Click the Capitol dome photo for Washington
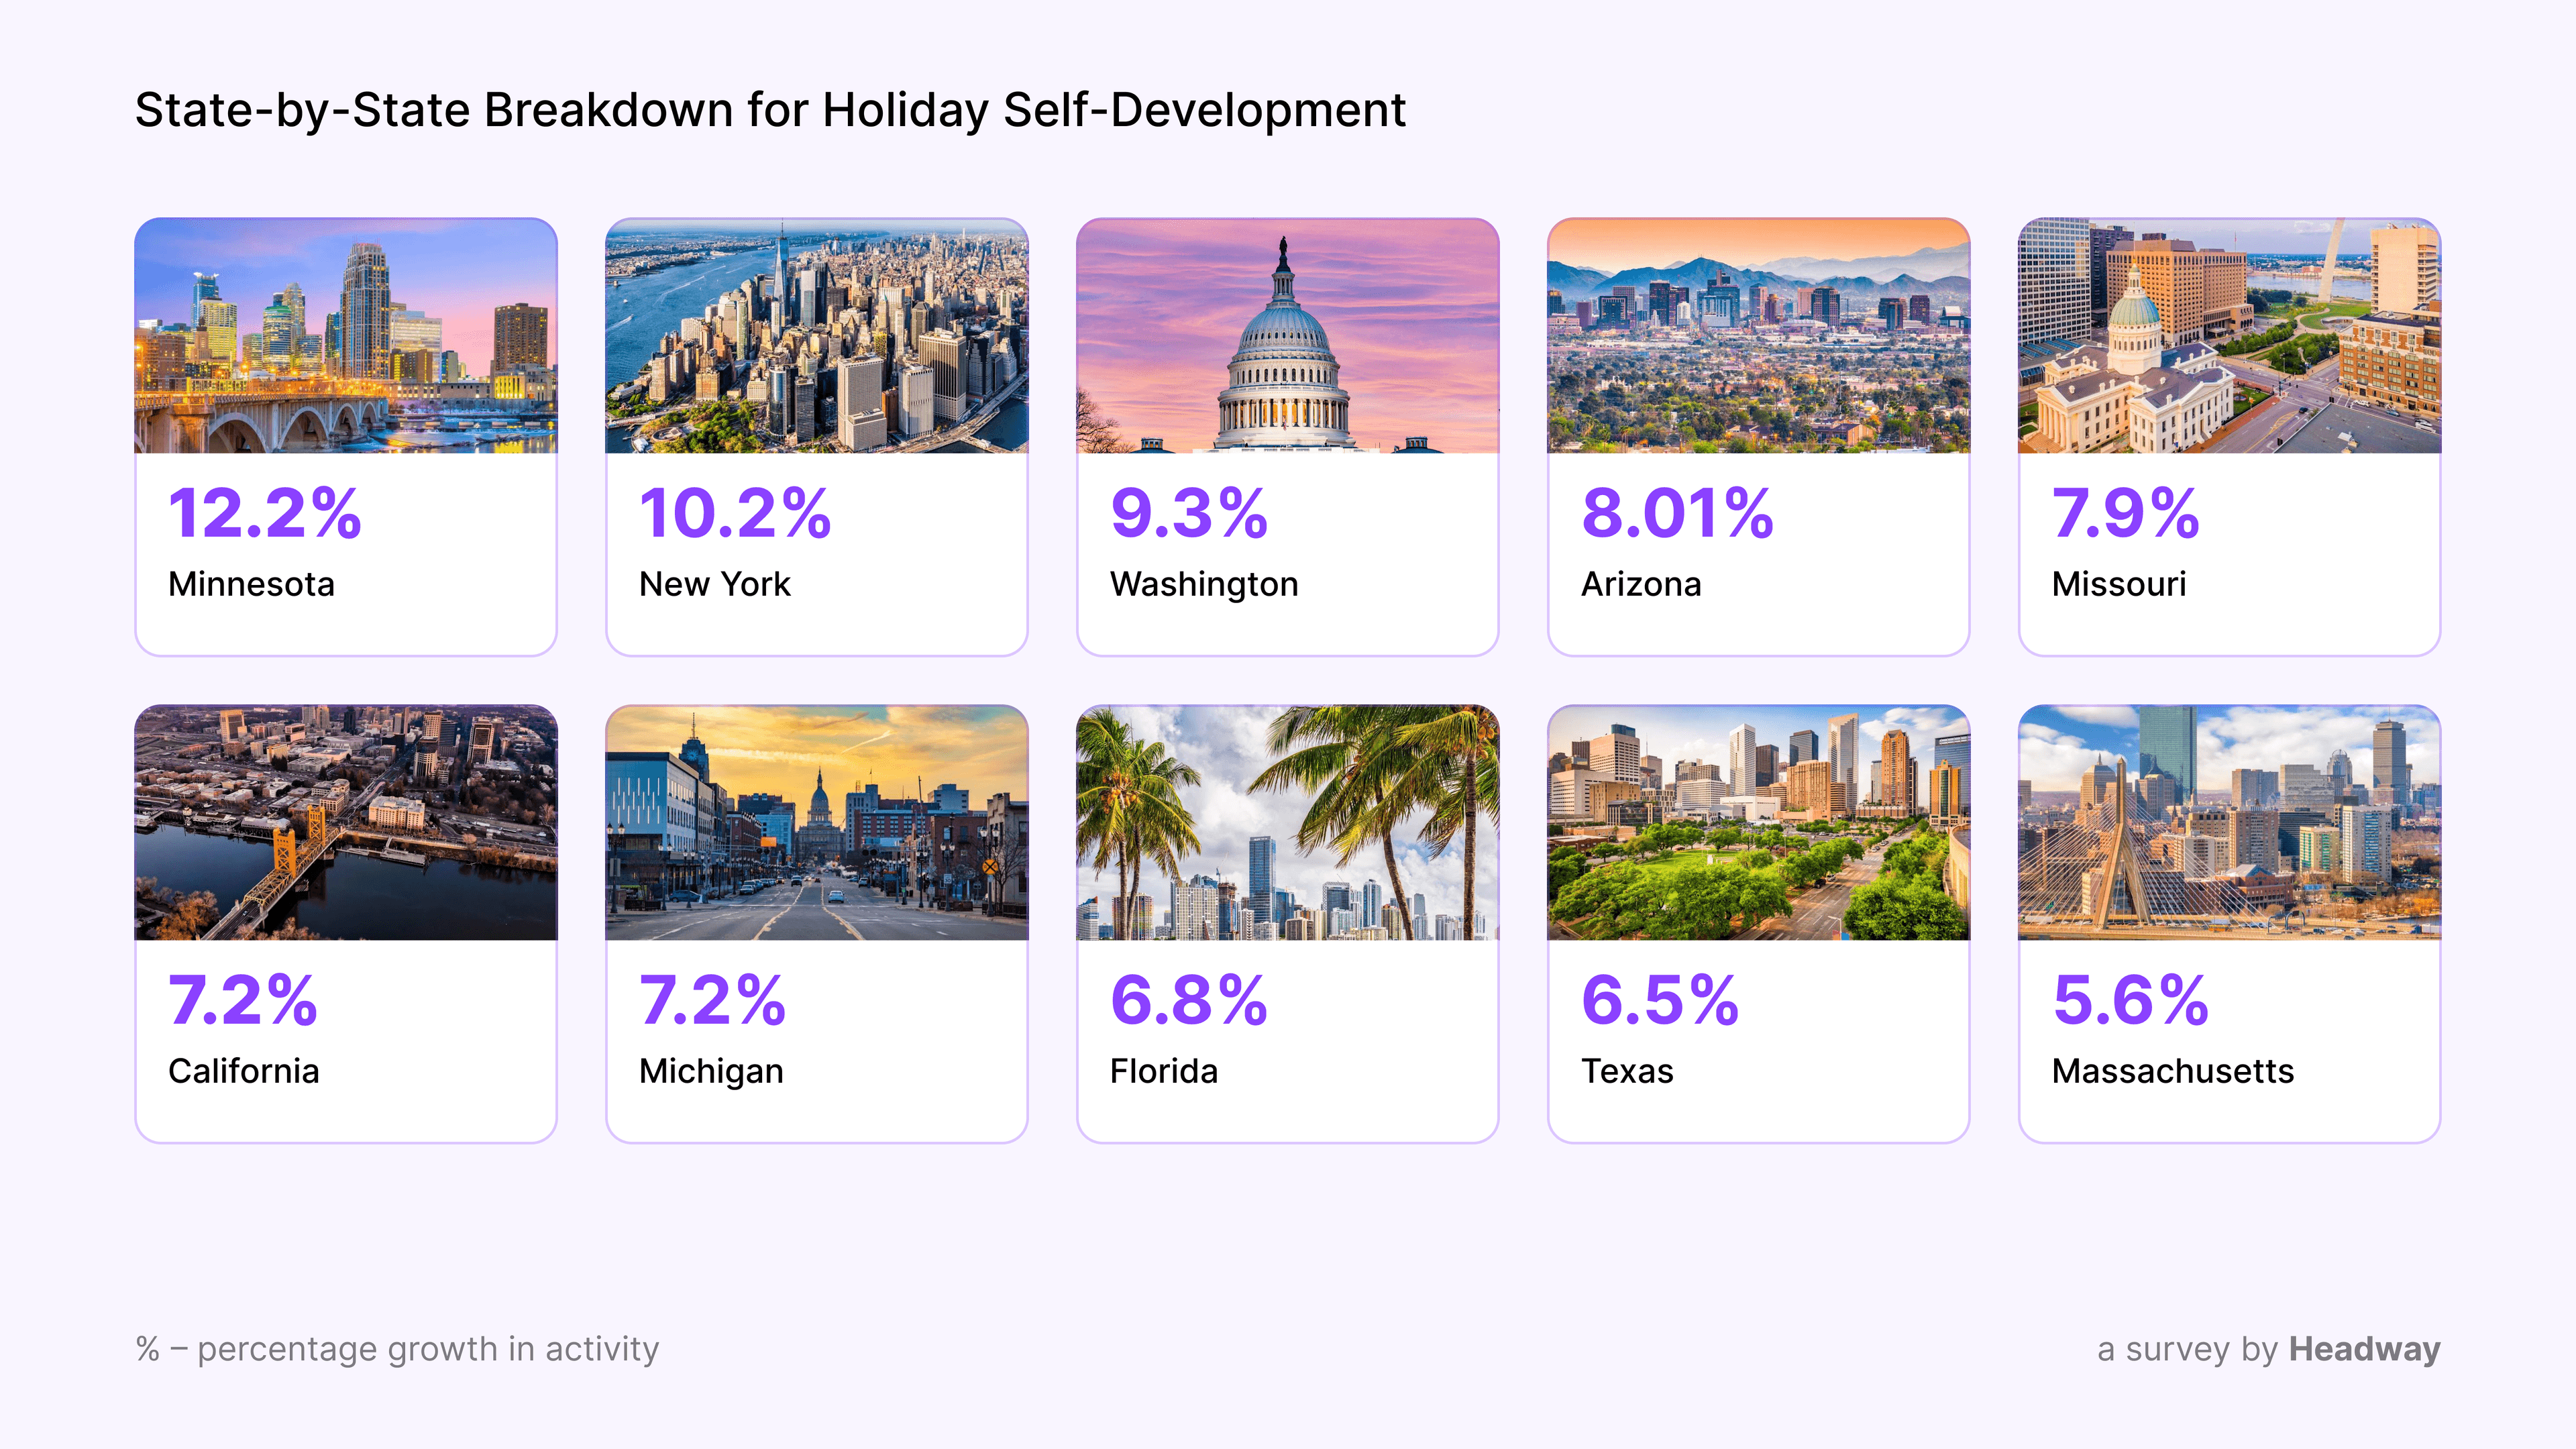Viewport: 2576px width, 1449px height. click(1287, 336)
